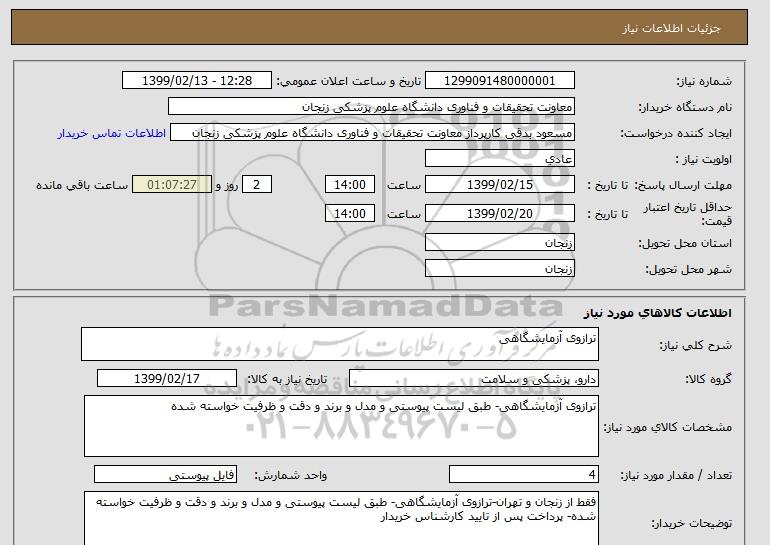The height and width of the screenshot is (545, 770).
Task: Click the label تاریخ نیاز به کالا
Action: click(287, 379)
